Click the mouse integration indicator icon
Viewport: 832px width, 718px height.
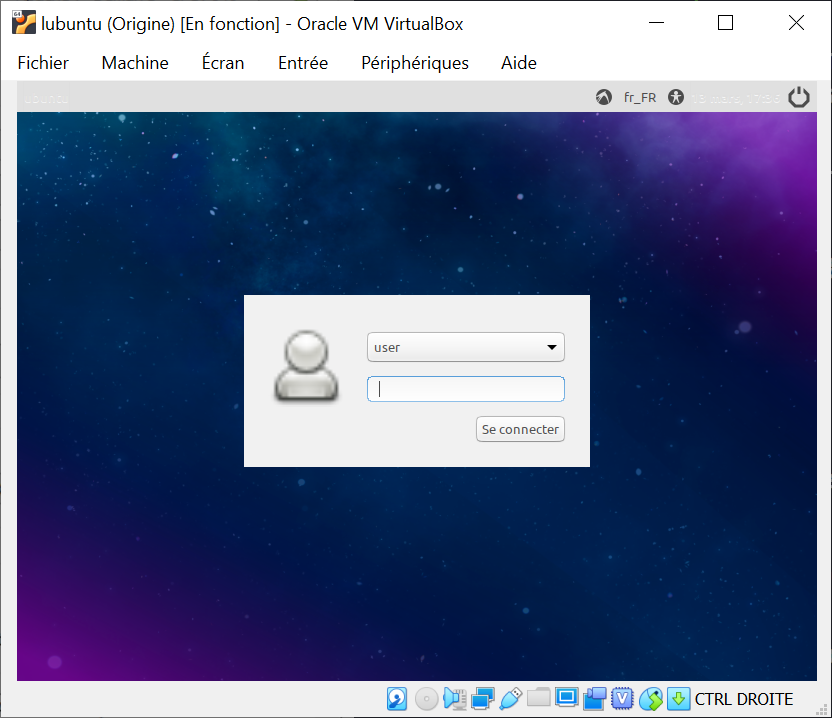(x=651, y=699)
